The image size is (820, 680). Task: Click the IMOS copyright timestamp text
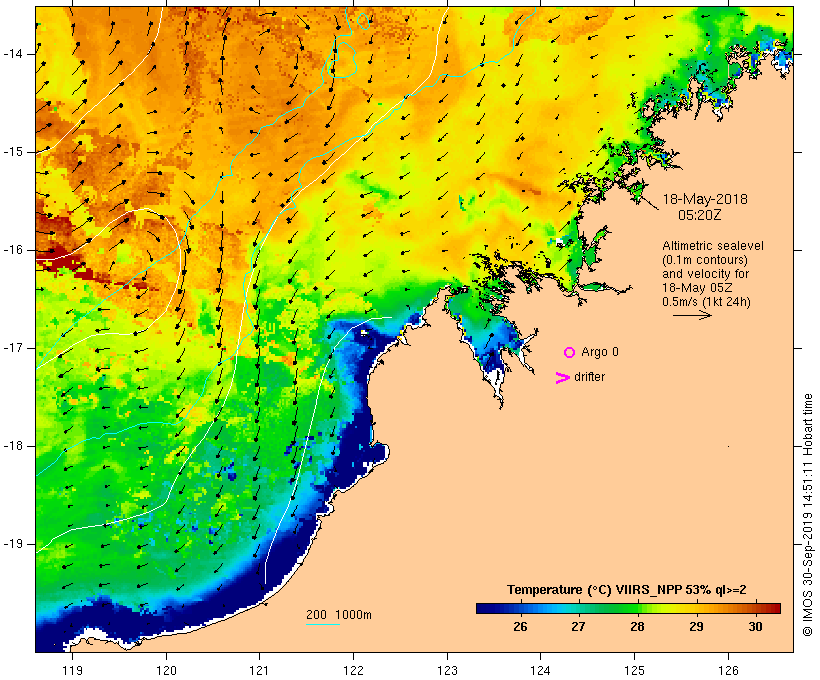tap(807, 515)
